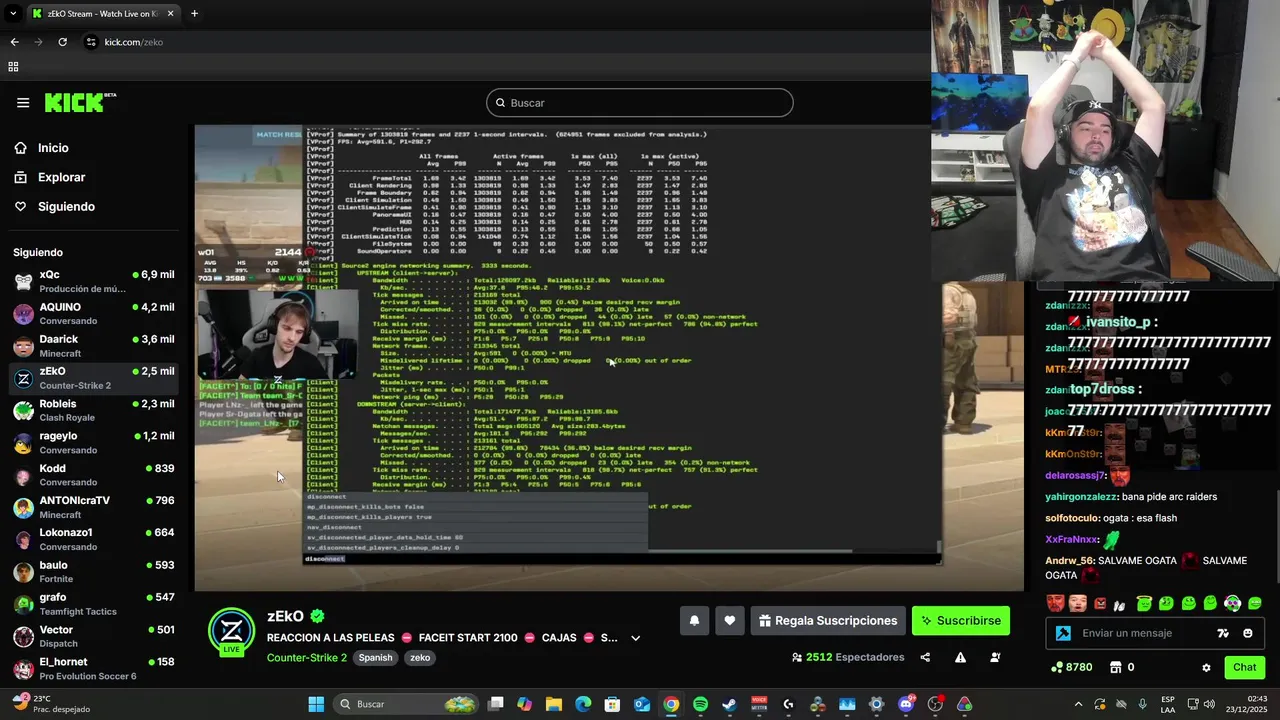Image resolution: width=1280 pixels, height=720 pixels.
Task: Open the tab search dropdown arrow
Action: tap(13, 14)
